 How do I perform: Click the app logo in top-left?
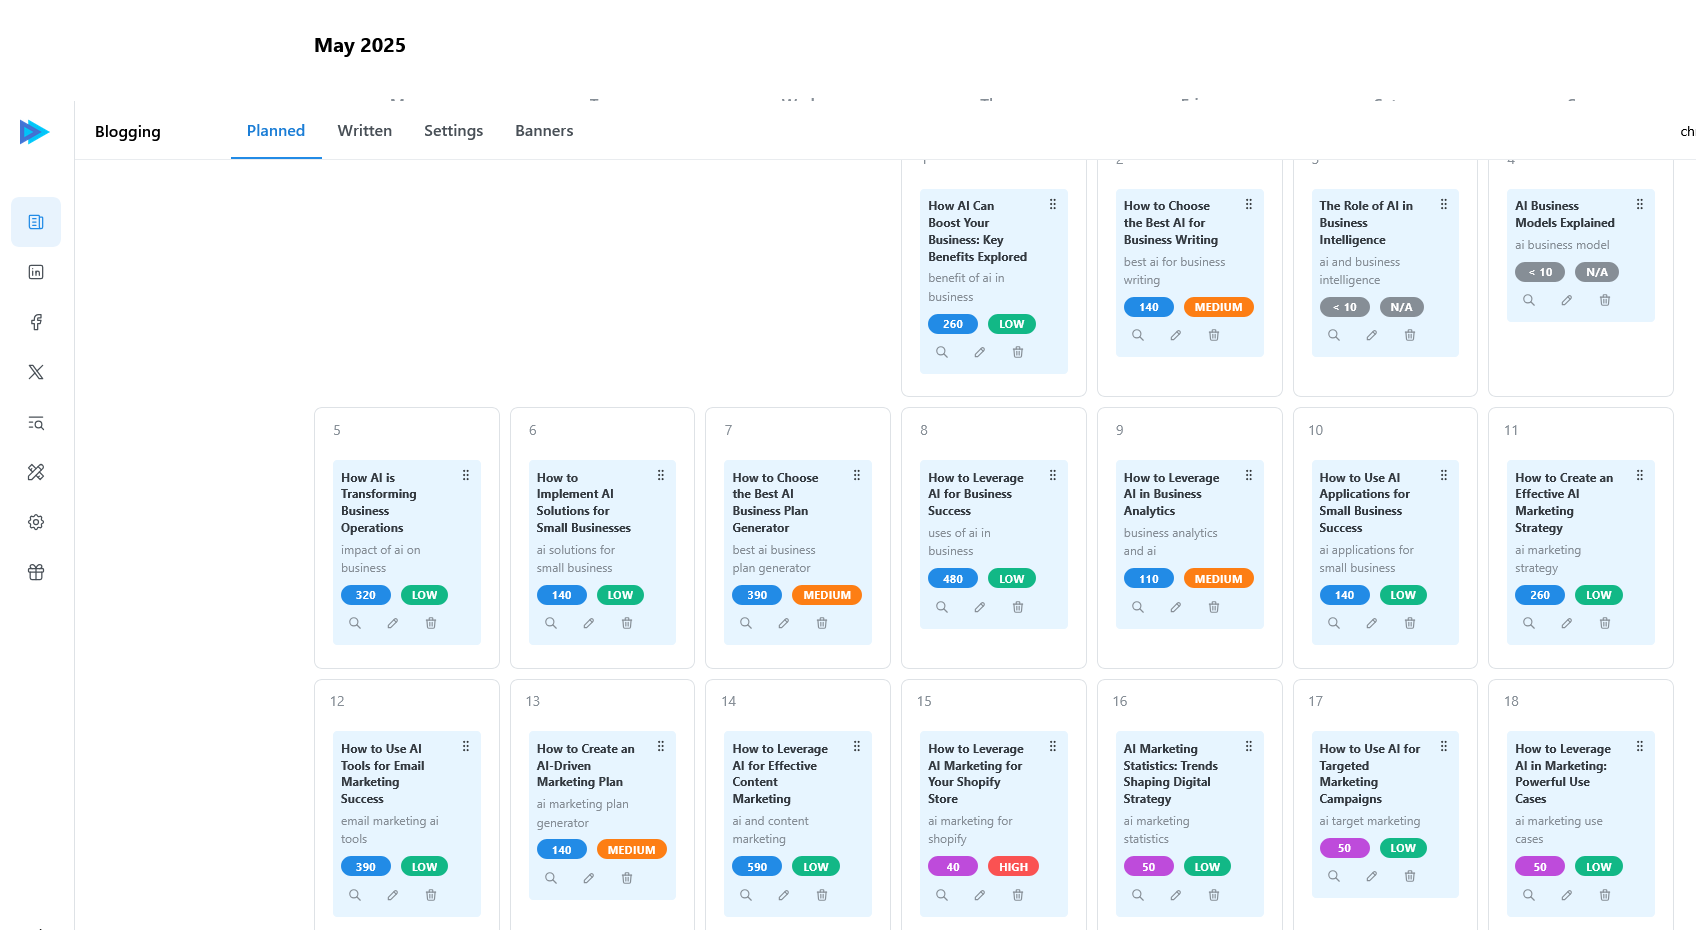[34, 132]
